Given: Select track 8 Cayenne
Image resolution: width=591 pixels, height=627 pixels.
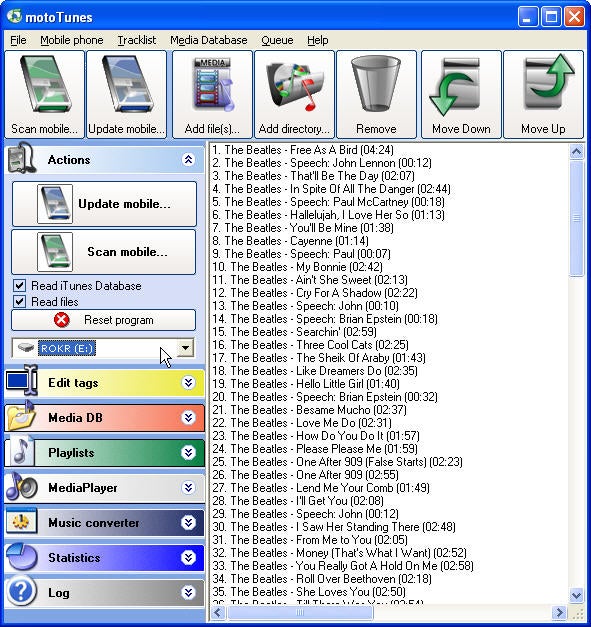Looking at the screenshot, I should click(x=290, y=241).
